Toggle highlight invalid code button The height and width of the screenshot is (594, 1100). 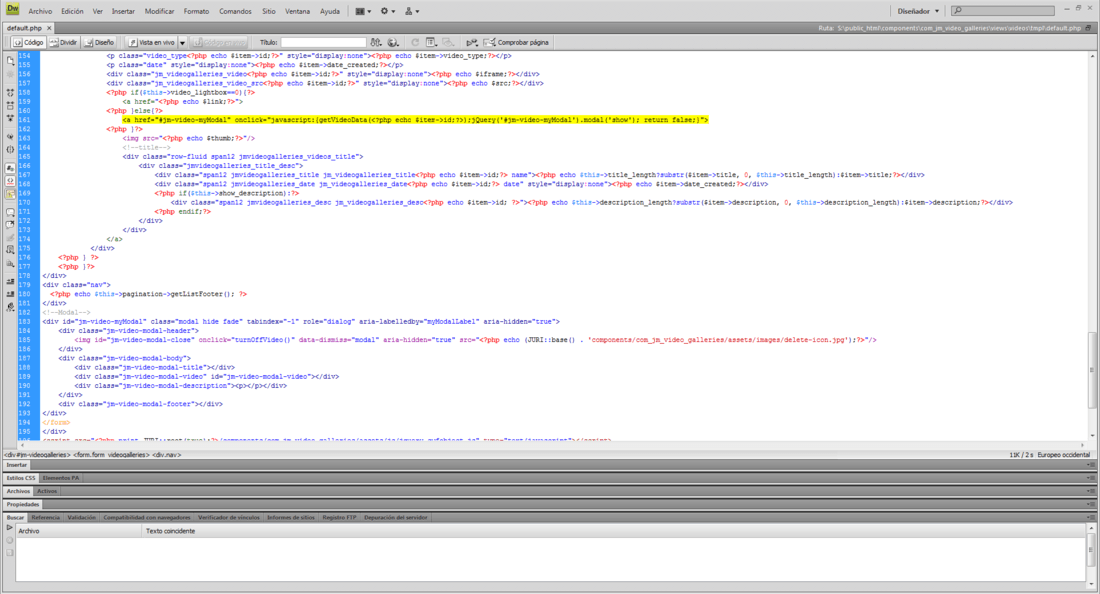coord(10,180)
